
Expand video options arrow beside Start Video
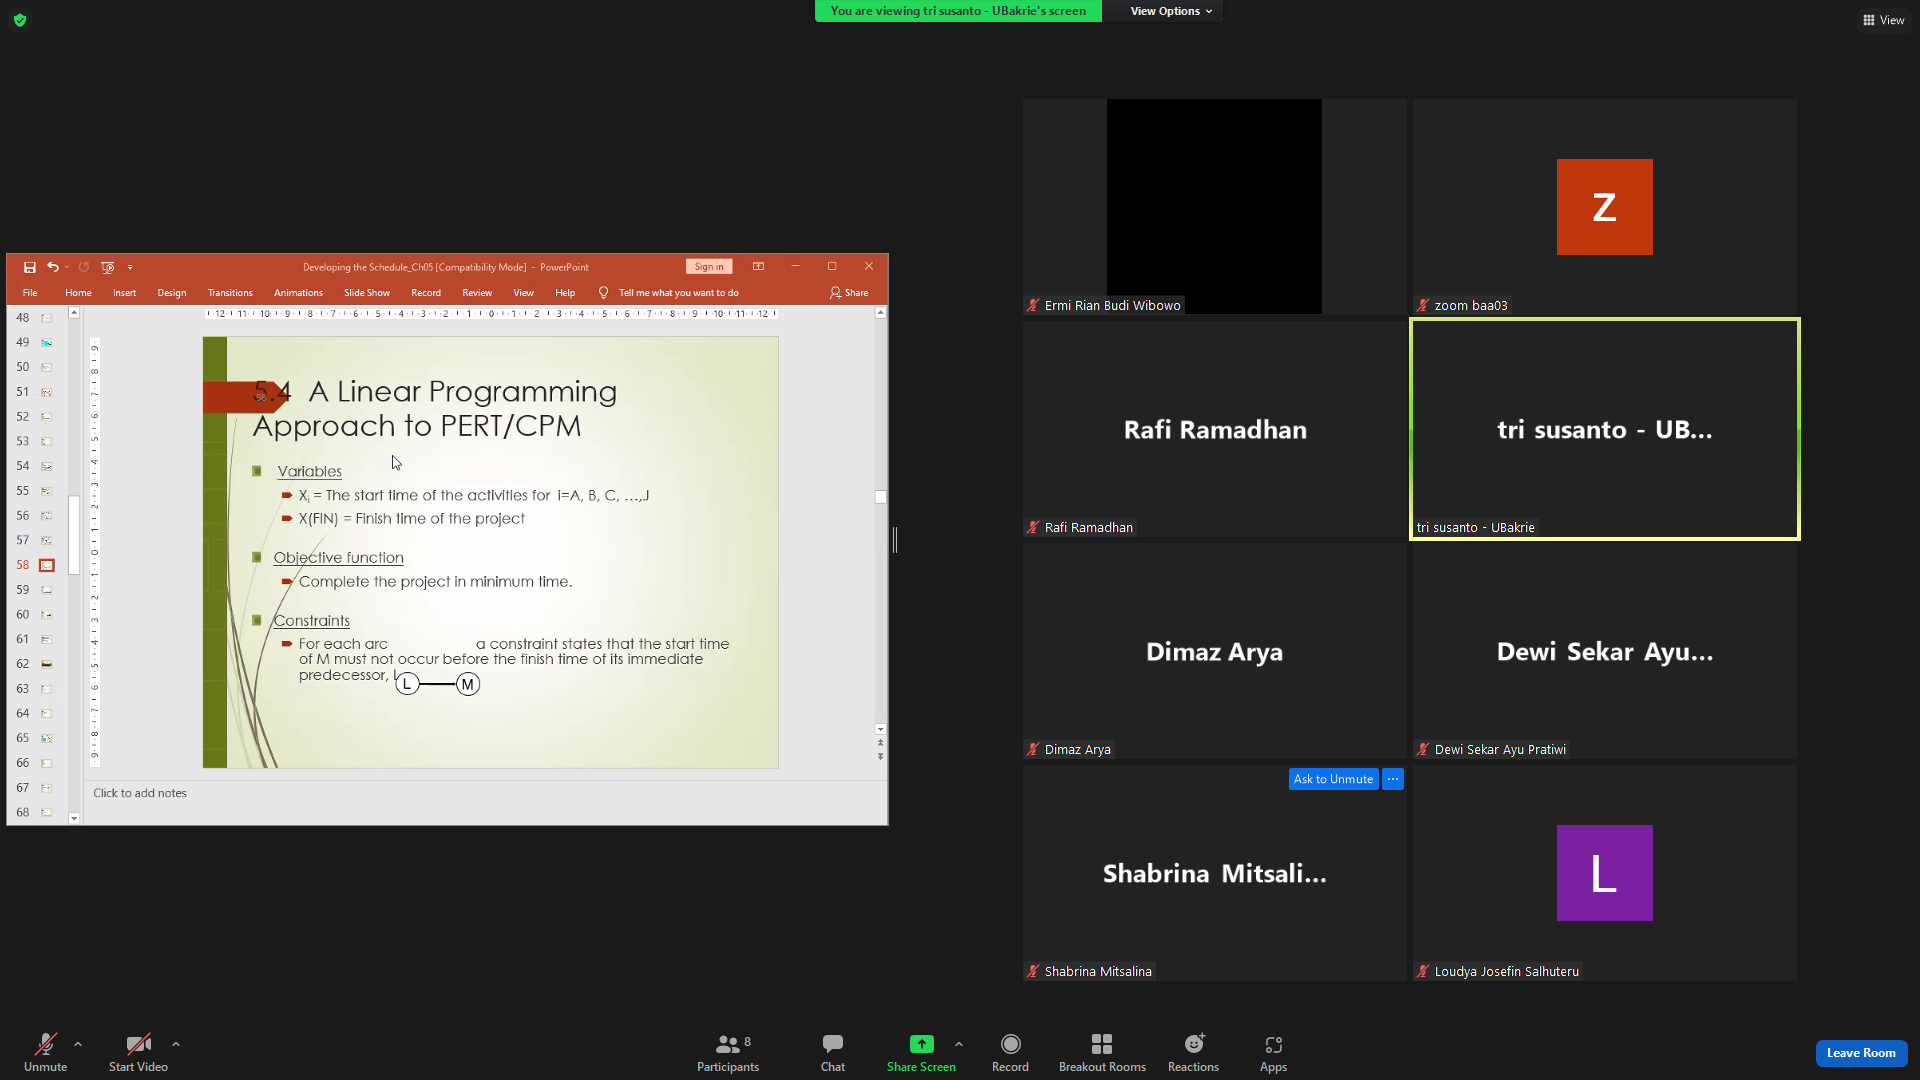176,1044
